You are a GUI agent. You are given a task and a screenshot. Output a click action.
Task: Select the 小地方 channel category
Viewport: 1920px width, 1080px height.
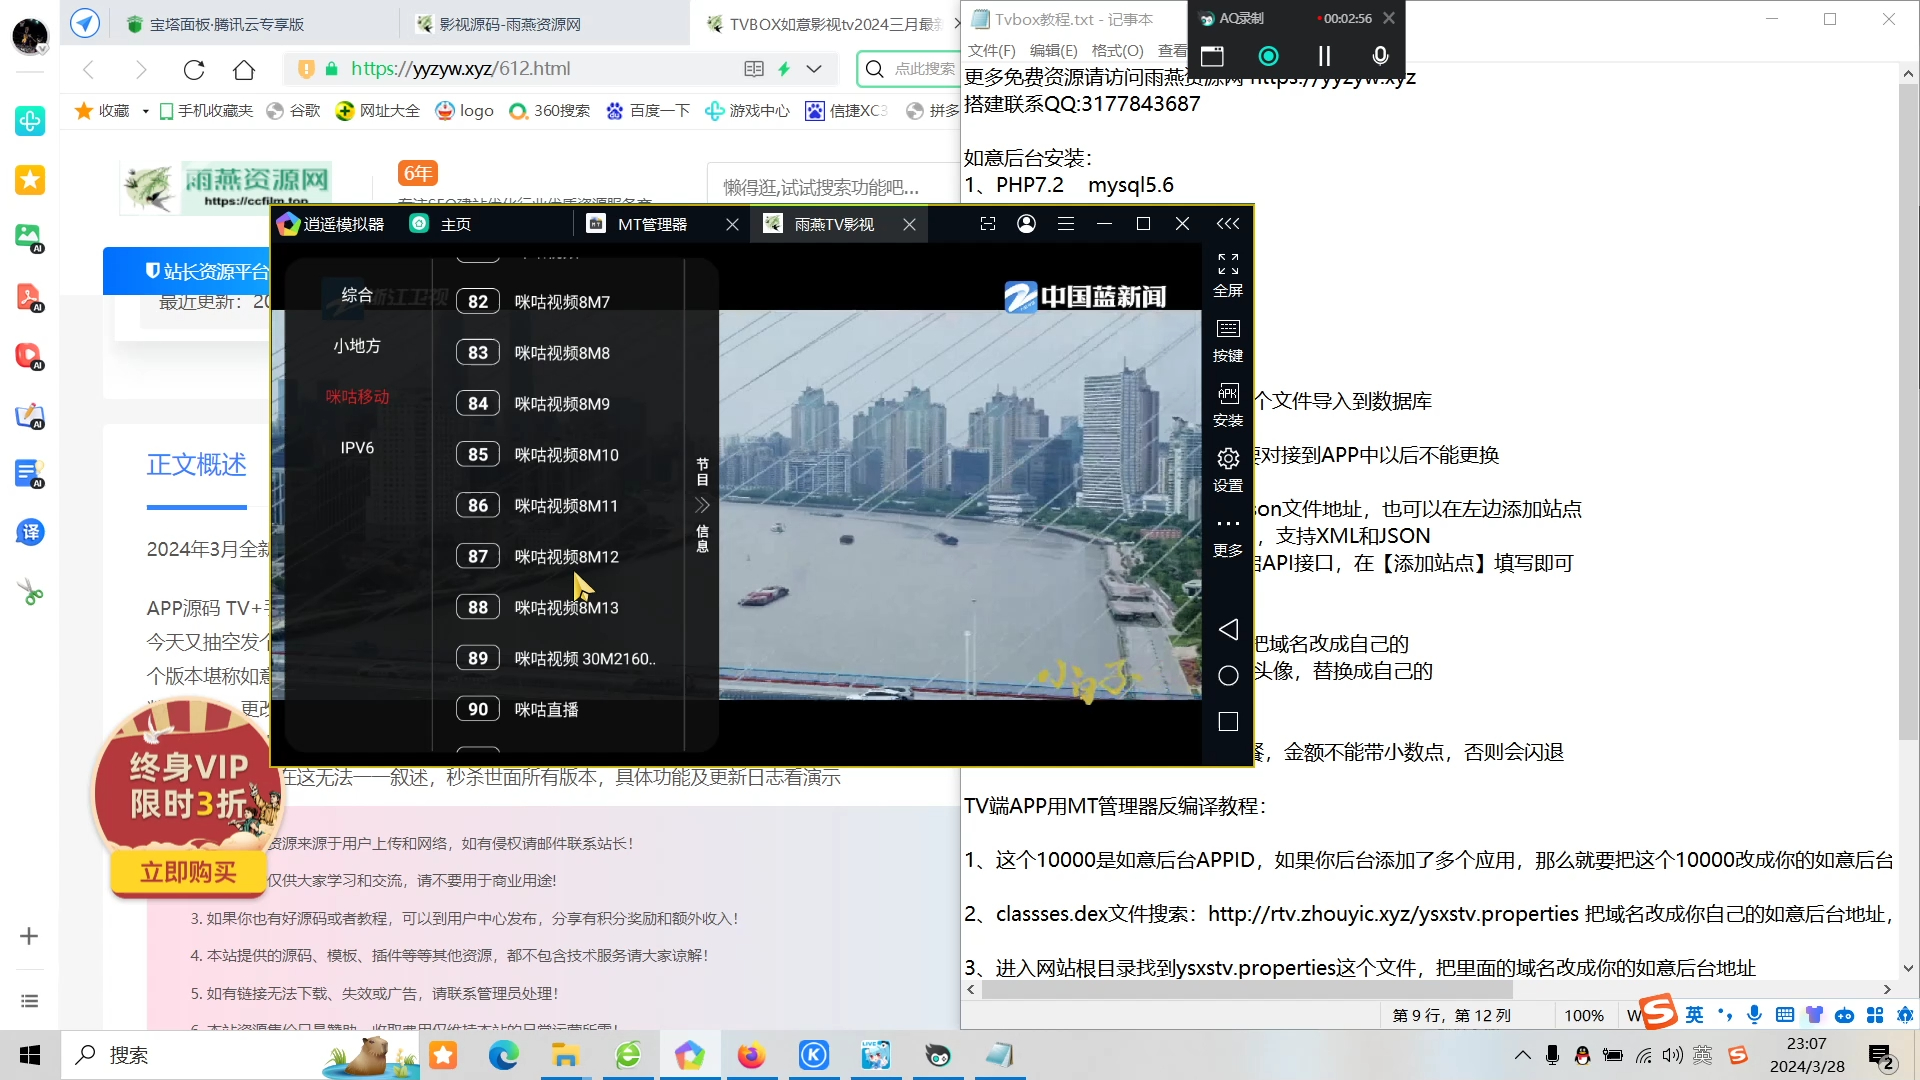pos(357,346)
